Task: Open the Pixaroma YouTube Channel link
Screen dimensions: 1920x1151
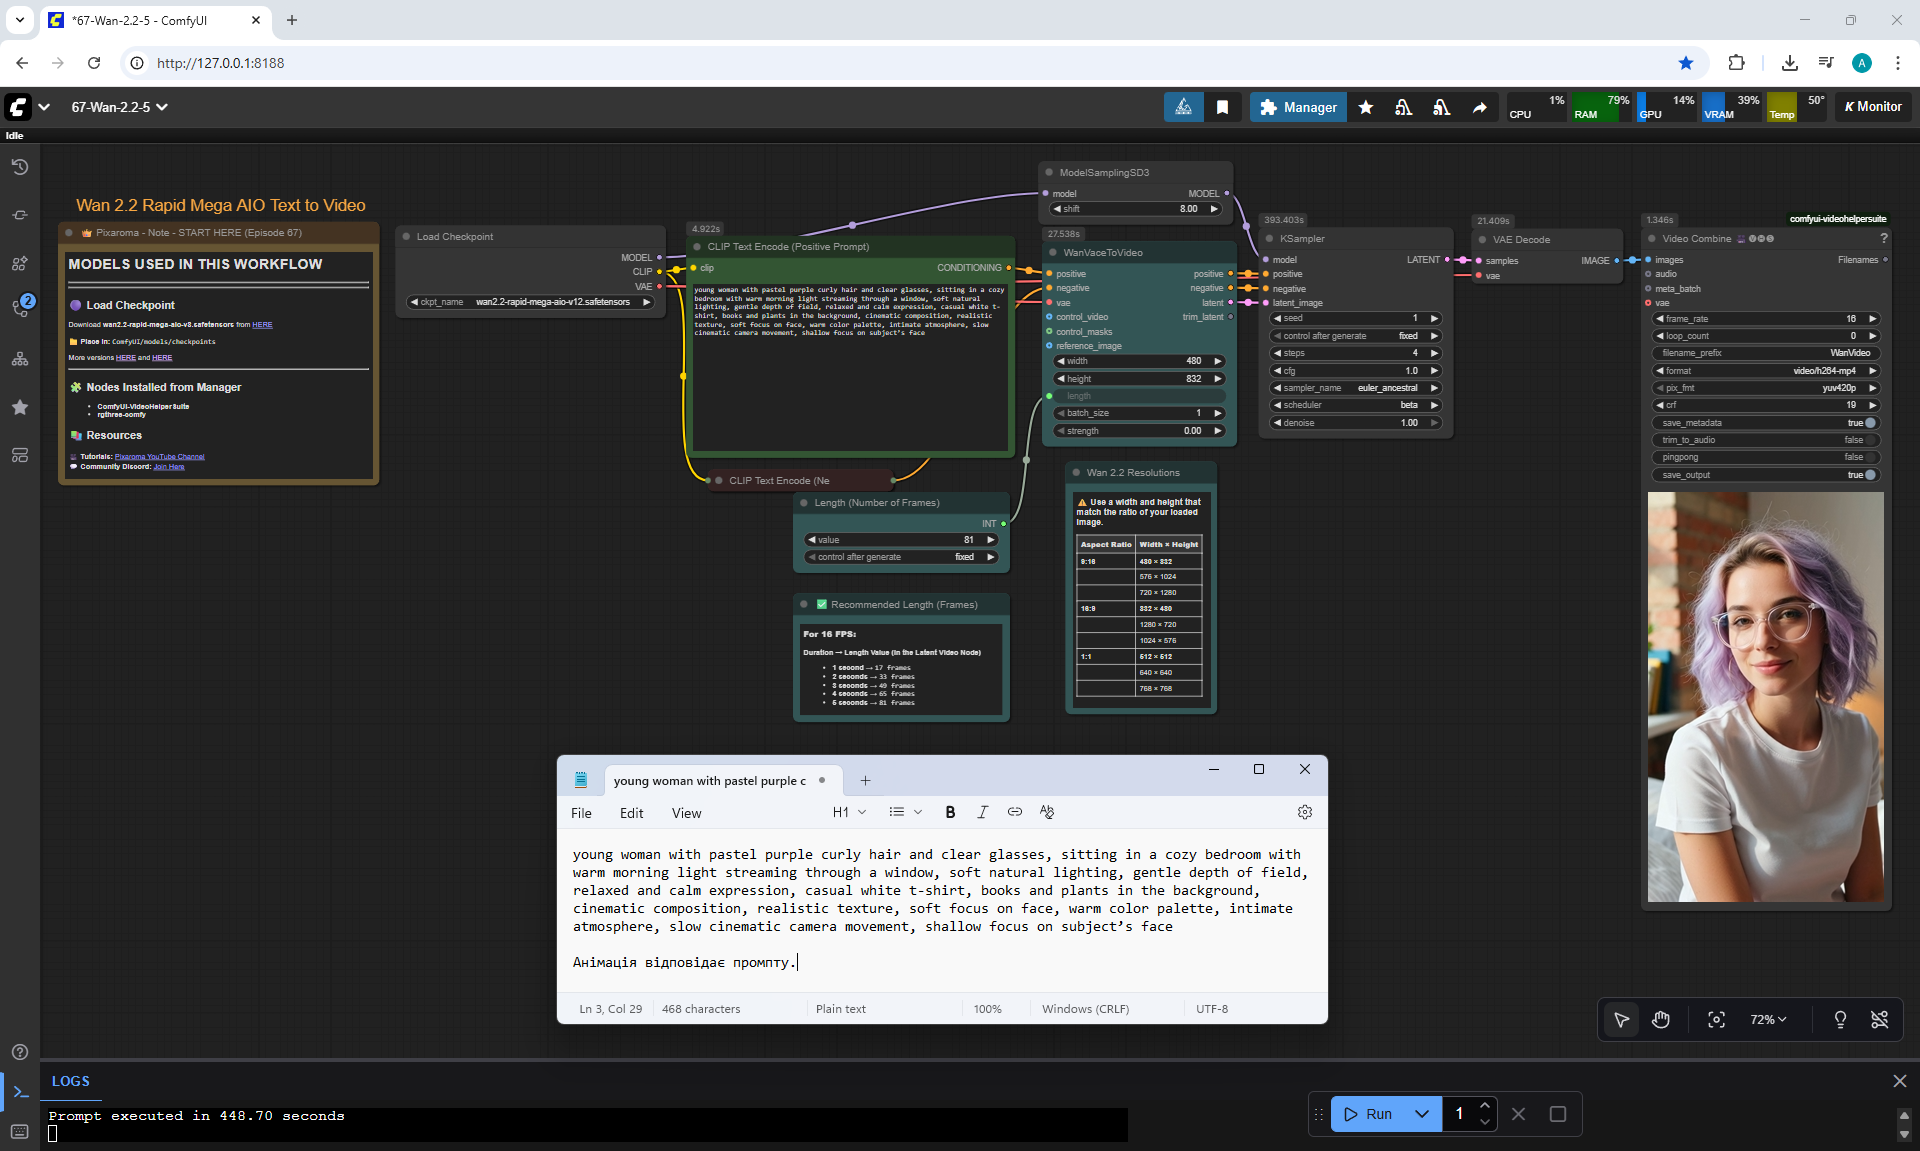Action: (x=159, y=456)
